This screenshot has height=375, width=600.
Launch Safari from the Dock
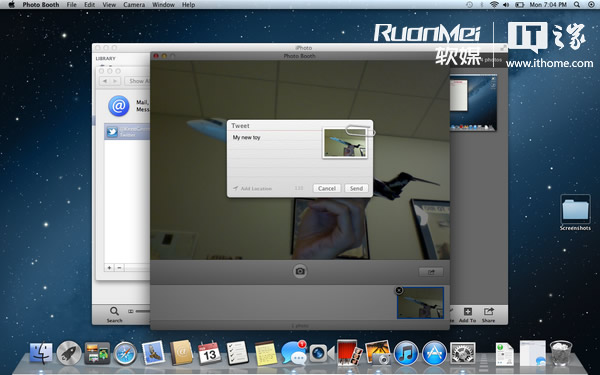(x=125, y=353)
